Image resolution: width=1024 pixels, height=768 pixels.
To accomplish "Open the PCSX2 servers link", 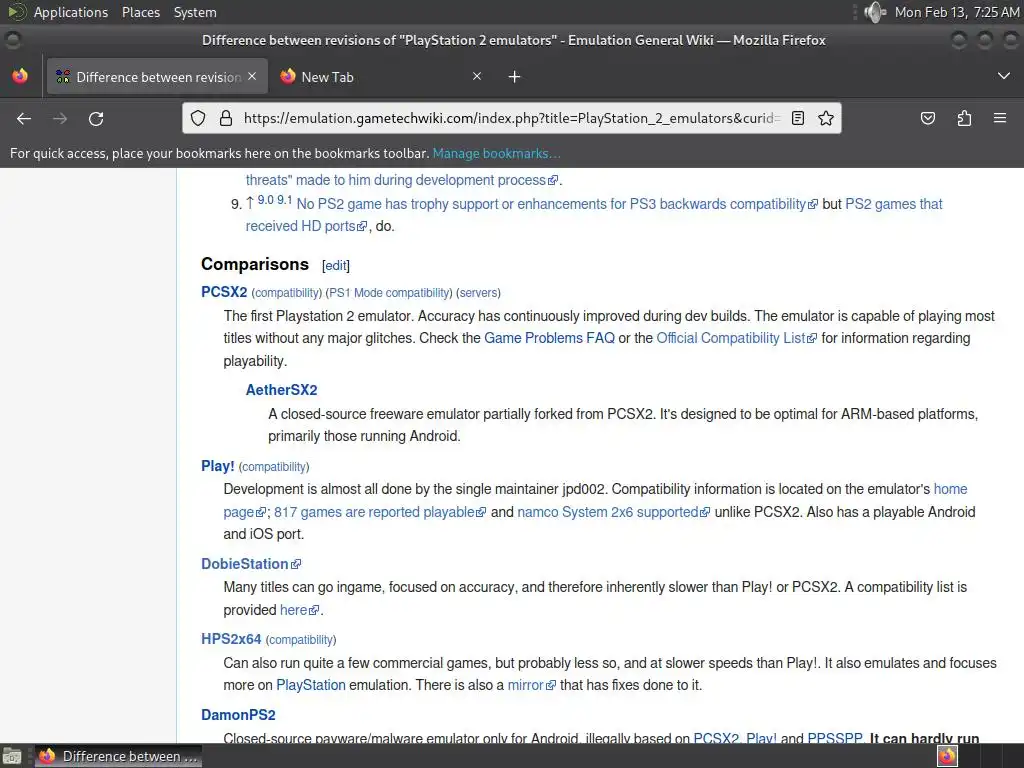I will [x=479, y=293].
